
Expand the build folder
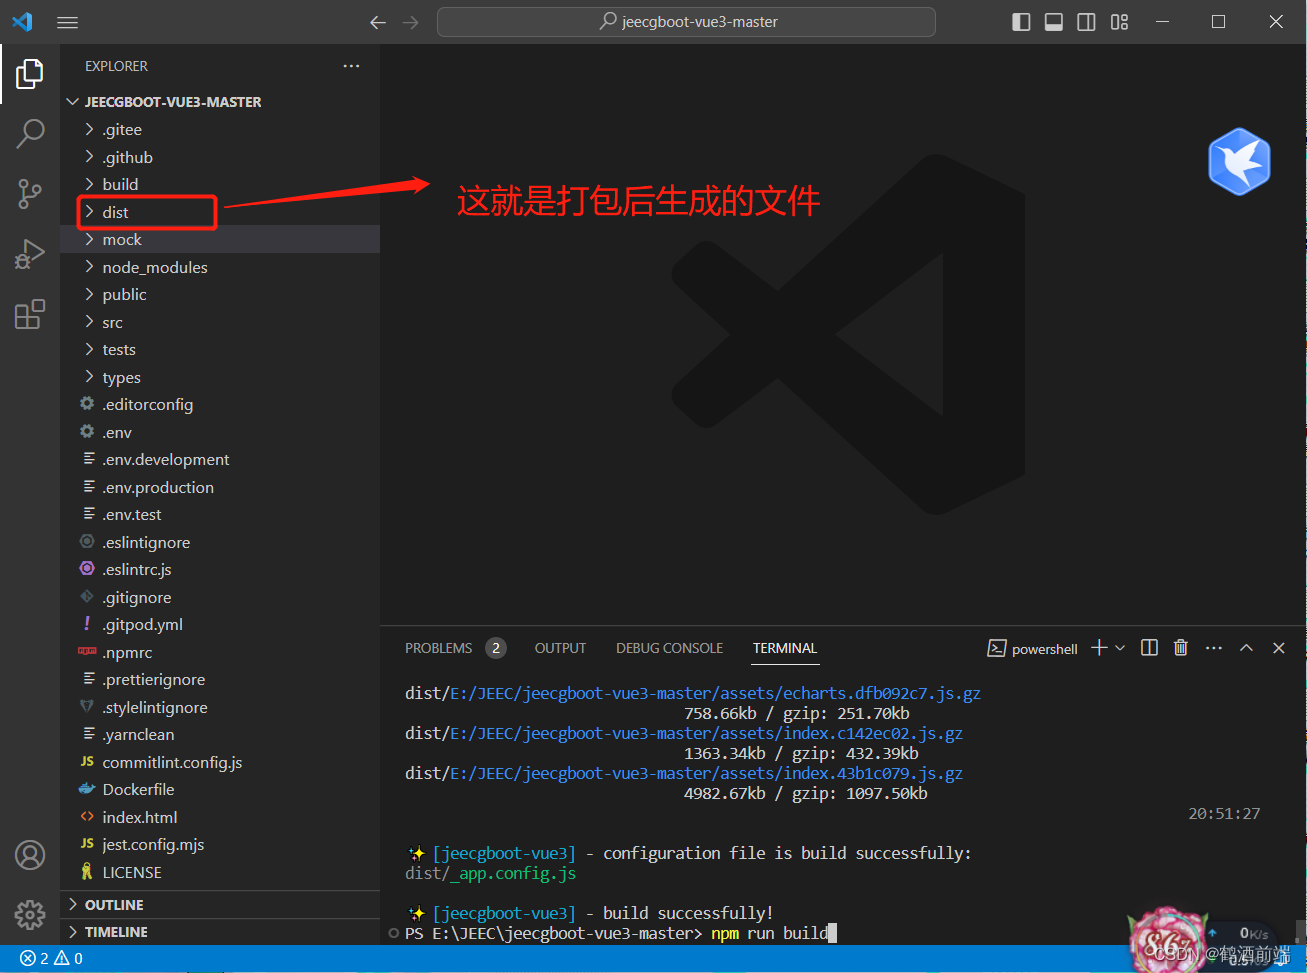click(220, 184)
